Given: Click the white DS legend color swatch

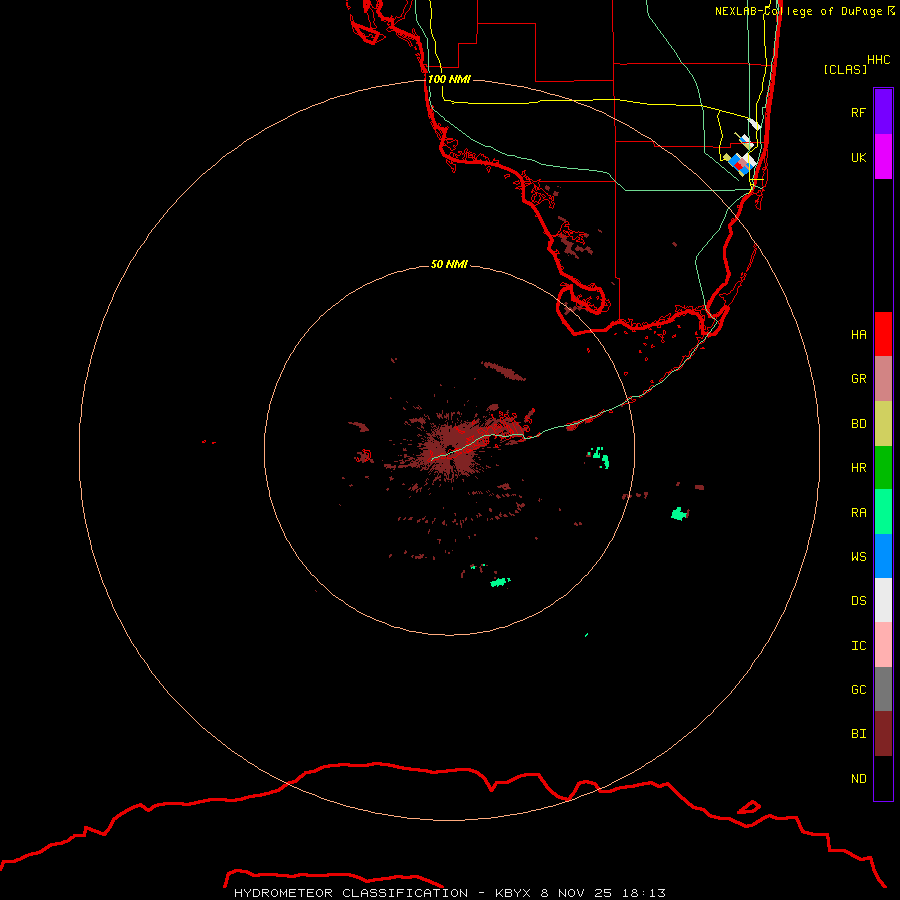Looking at the screenshot, I should [x=883, y=600].
